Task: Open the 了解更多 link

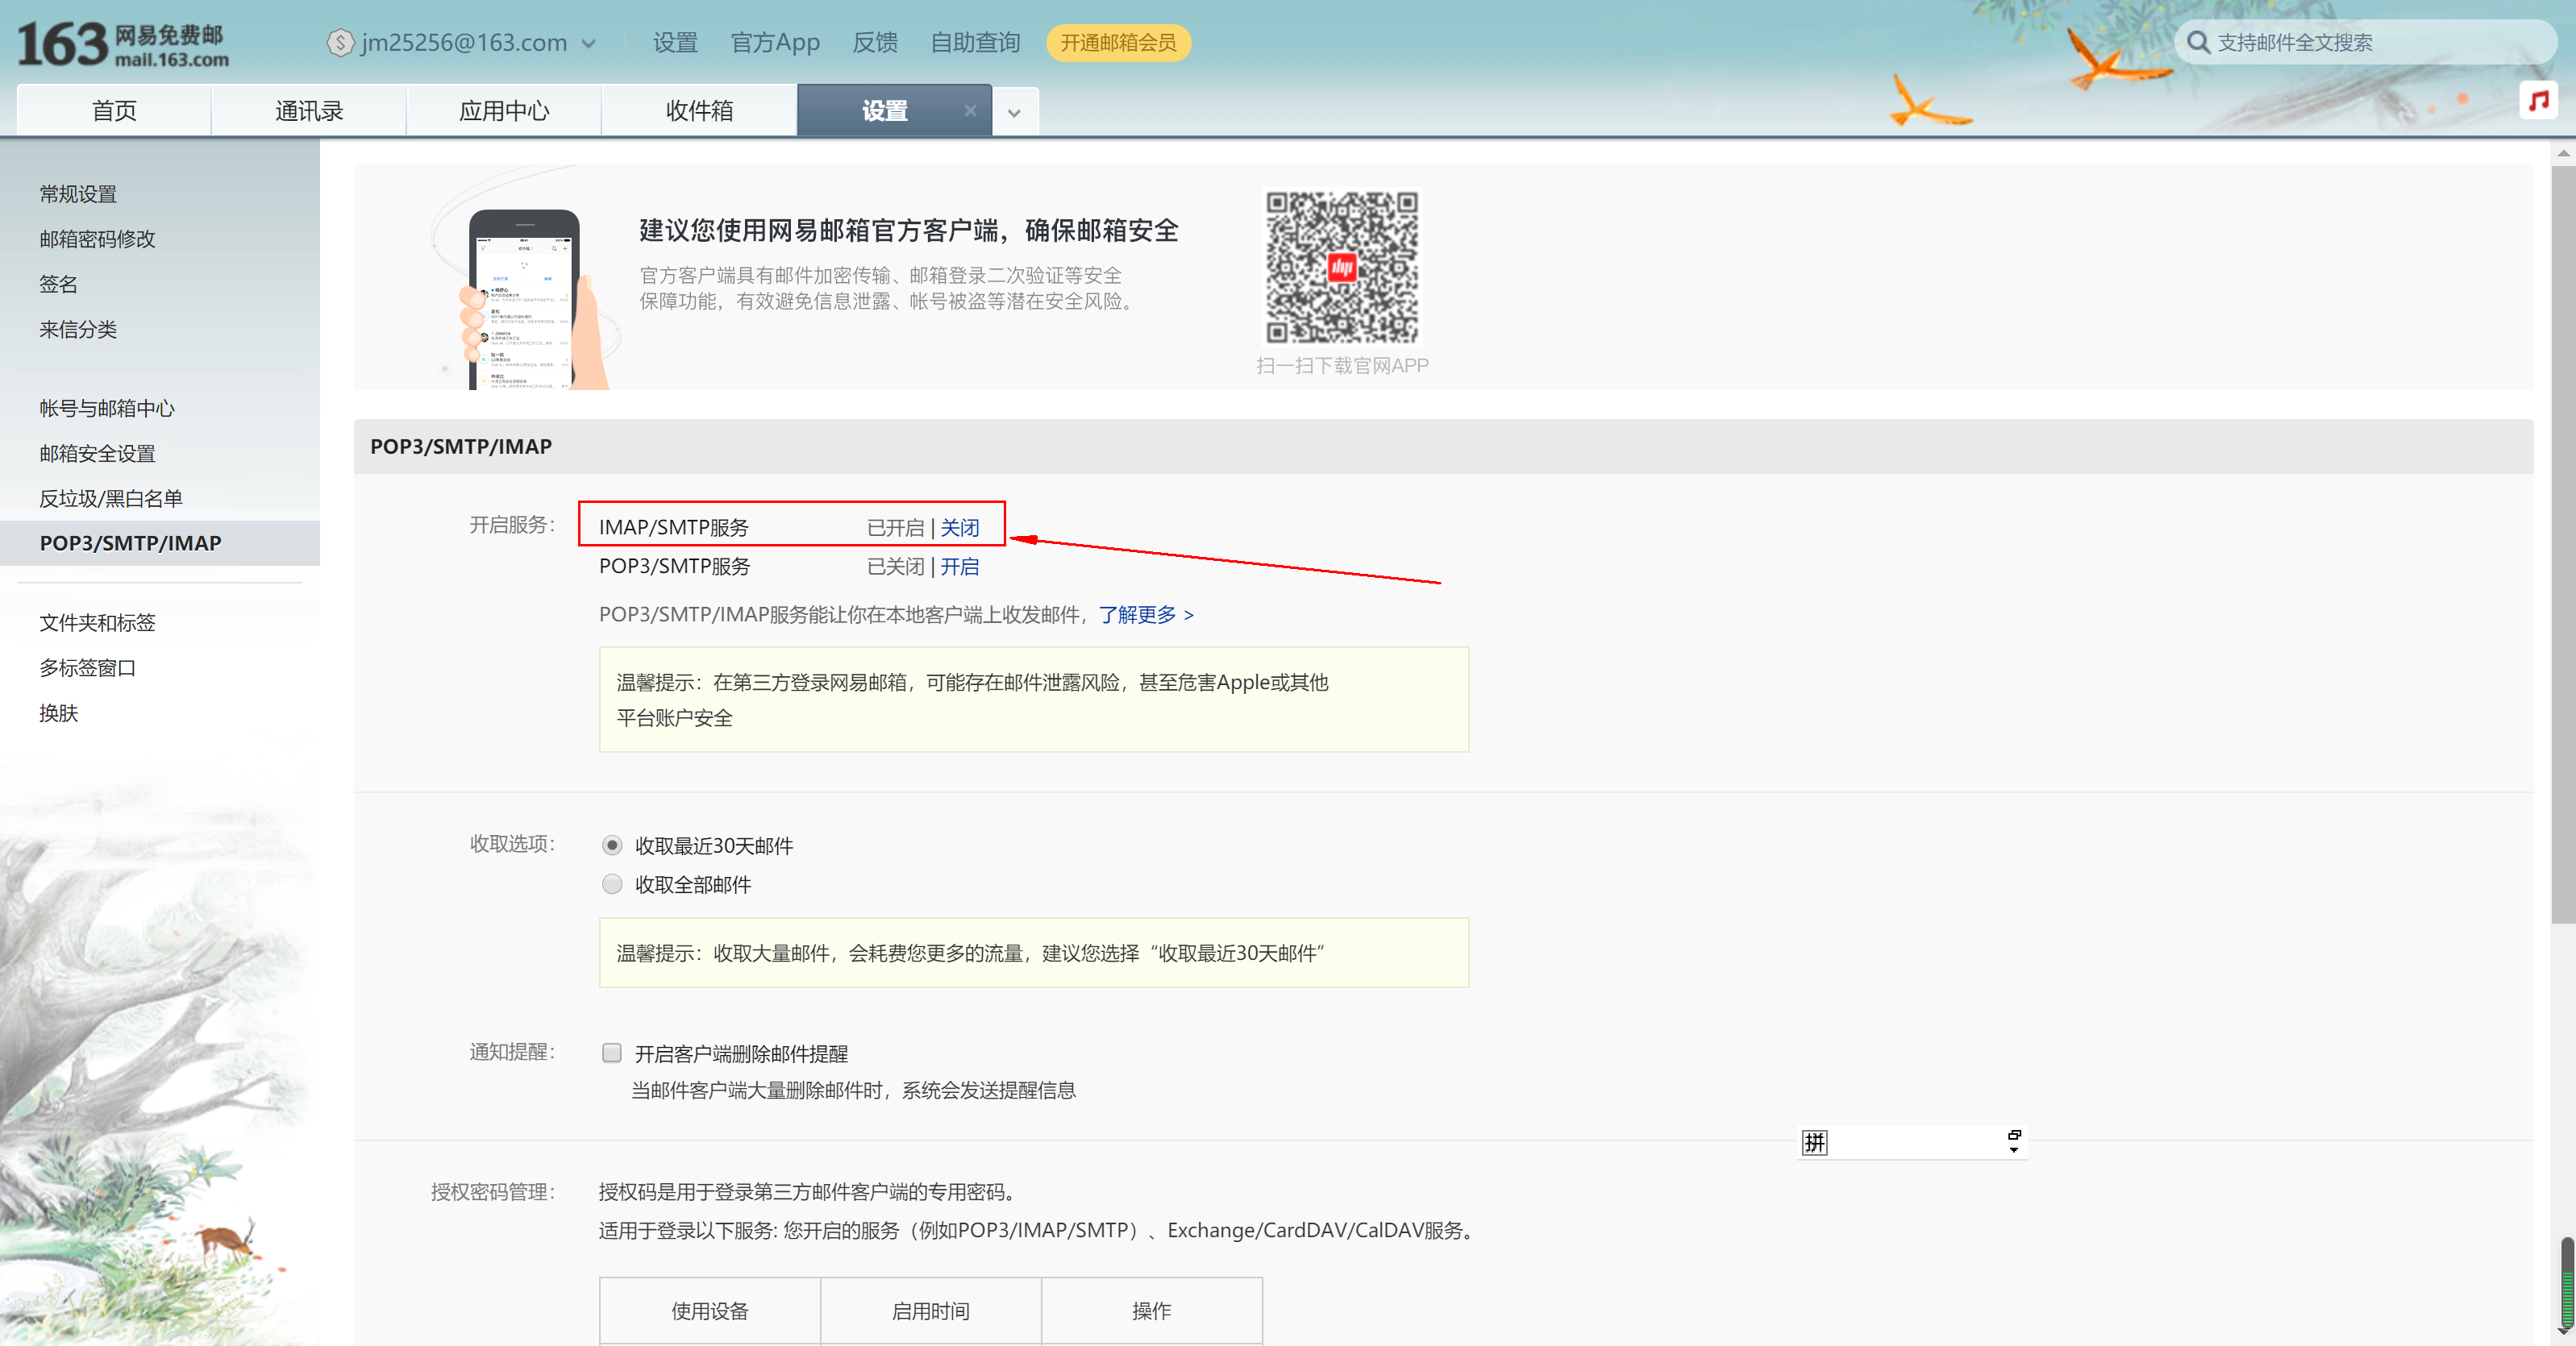Action: [x=1146, y=614]
